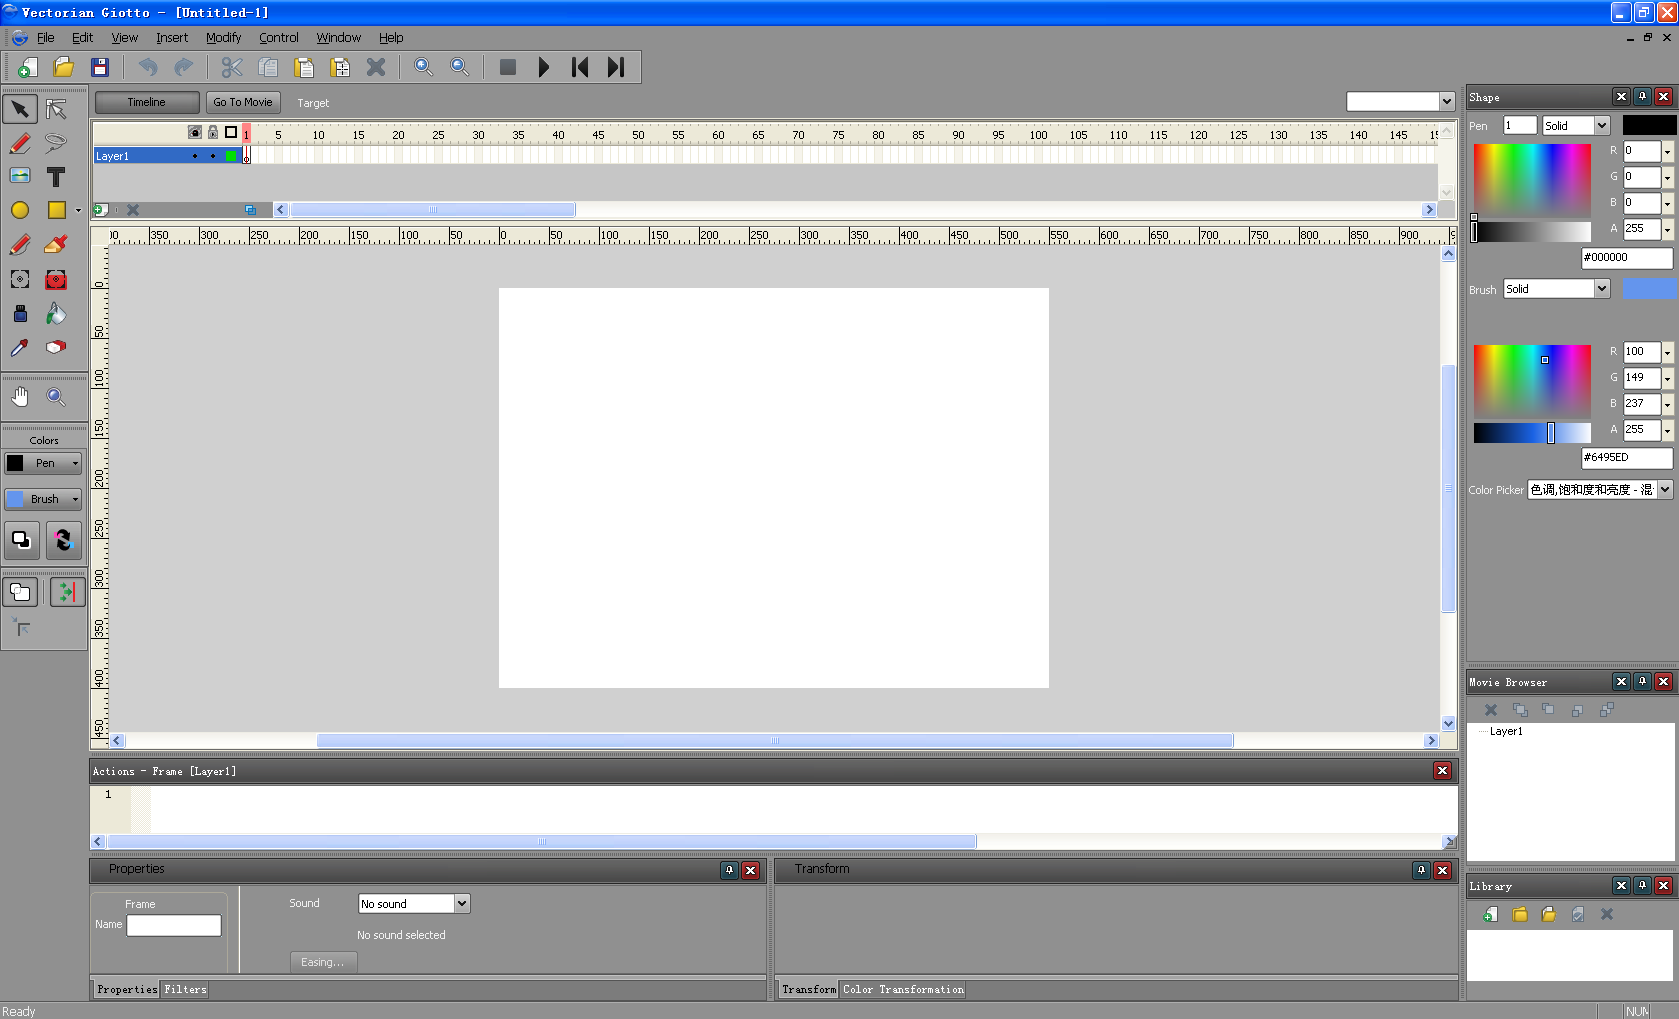Open the Modify menu
Image resolution: width=1679 pixels, height=1019 pixels.
coord(223,38)
